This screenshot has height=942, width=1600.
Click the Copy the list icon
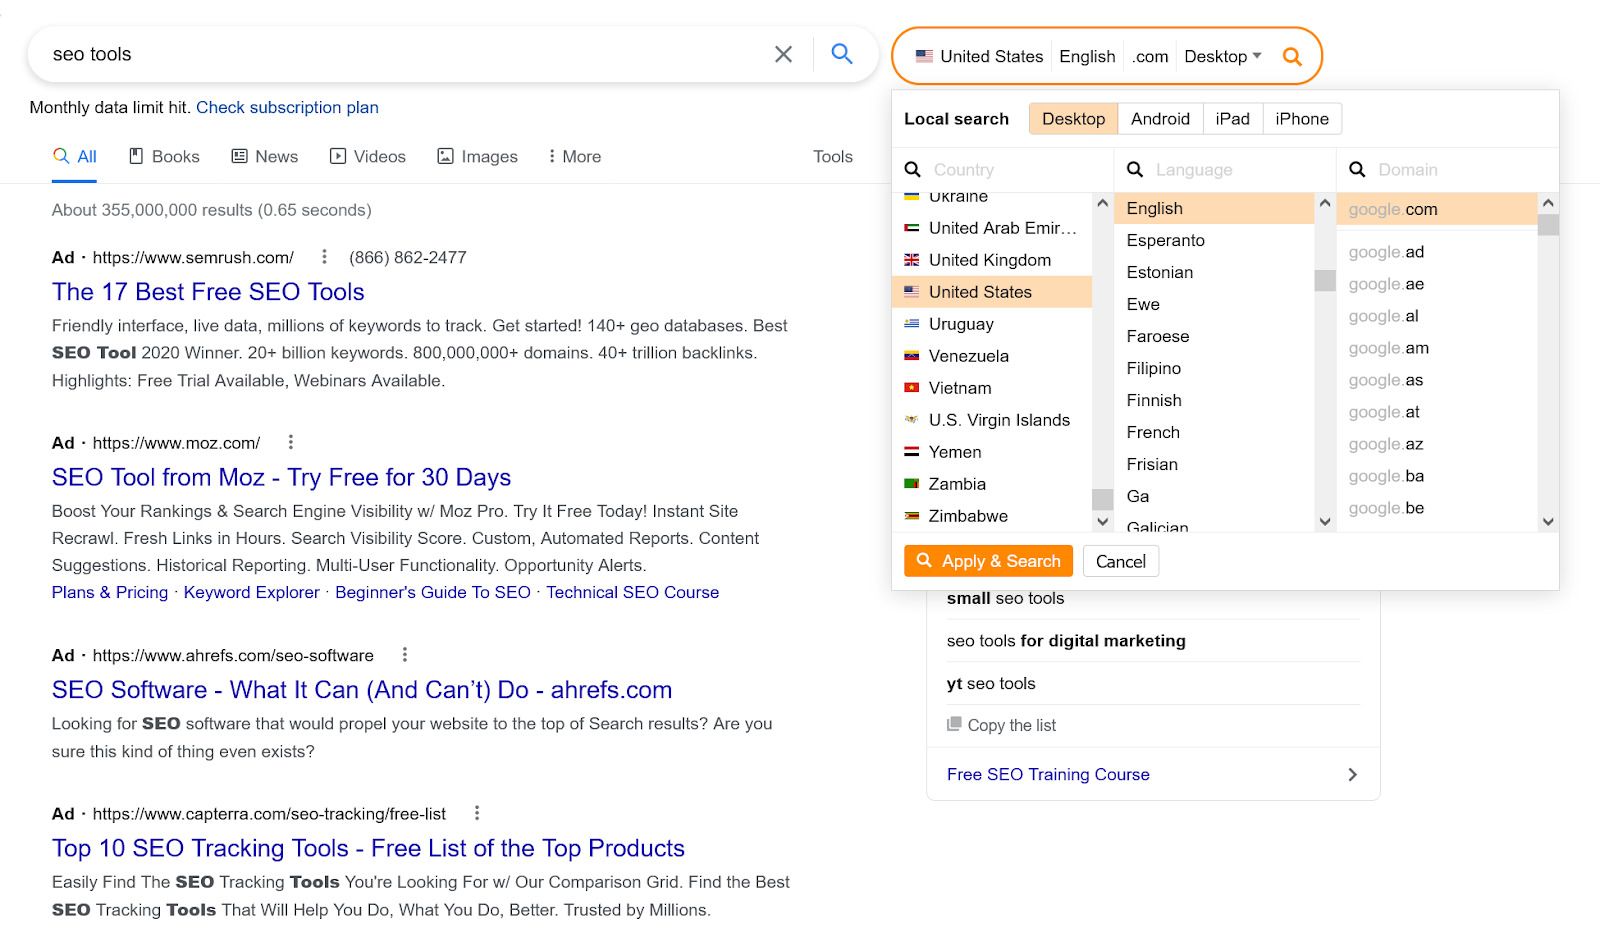952,724
